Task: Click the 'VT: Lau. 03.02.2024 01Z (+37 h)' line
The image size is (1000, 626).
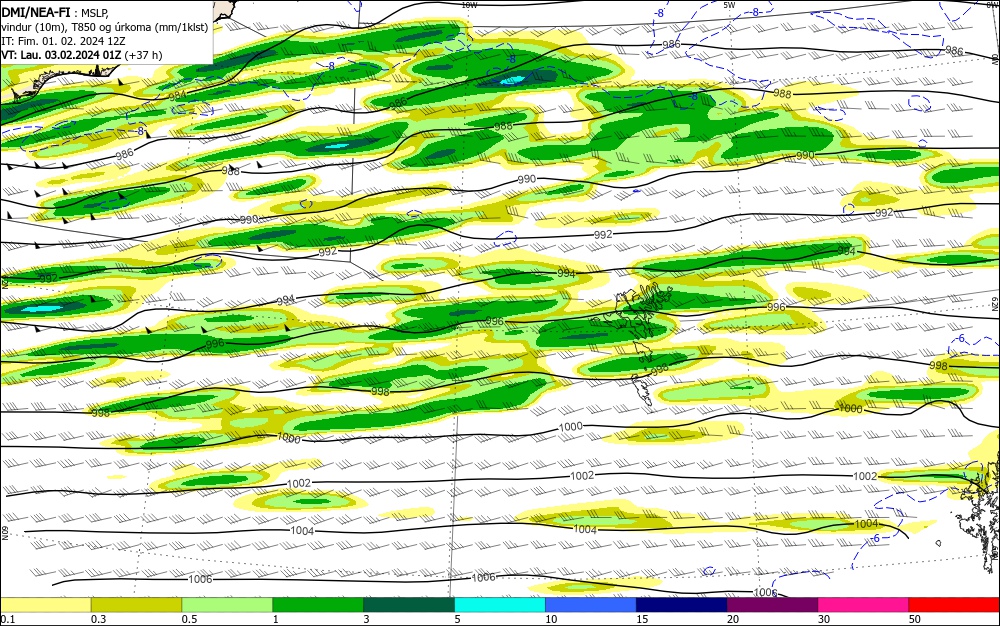Action: [x=82, y=55]
